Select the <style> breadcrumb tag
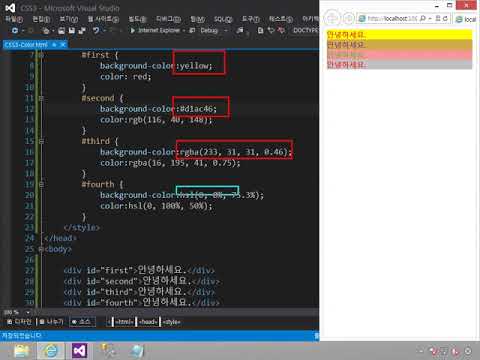Screen dimensions: 480x360 (171, 322)
